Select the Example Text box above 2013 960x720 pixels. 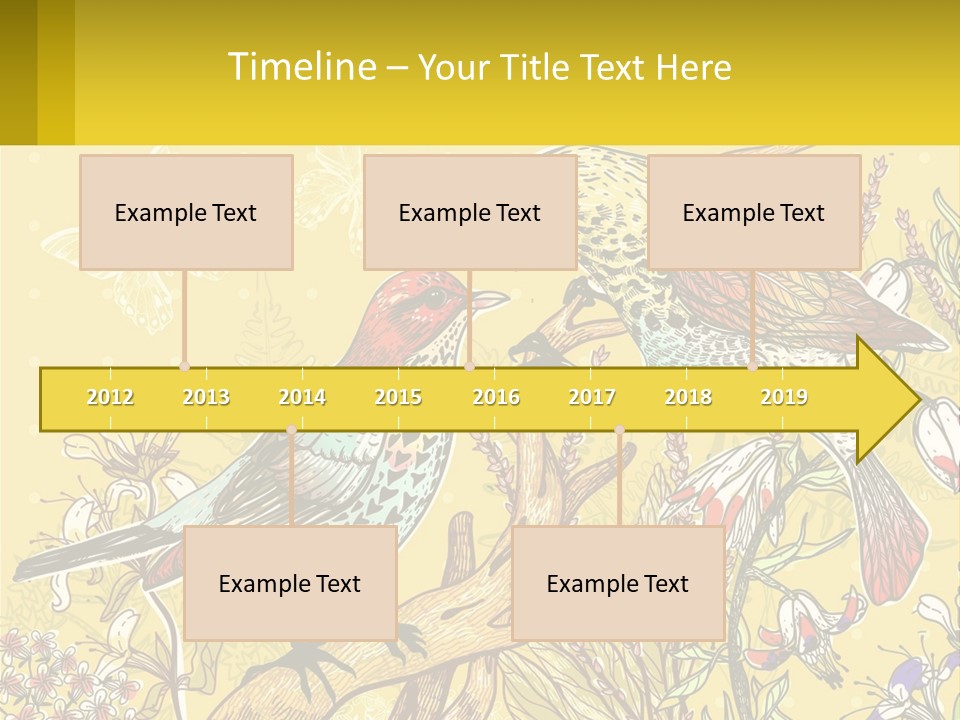[x=186, y=212]
